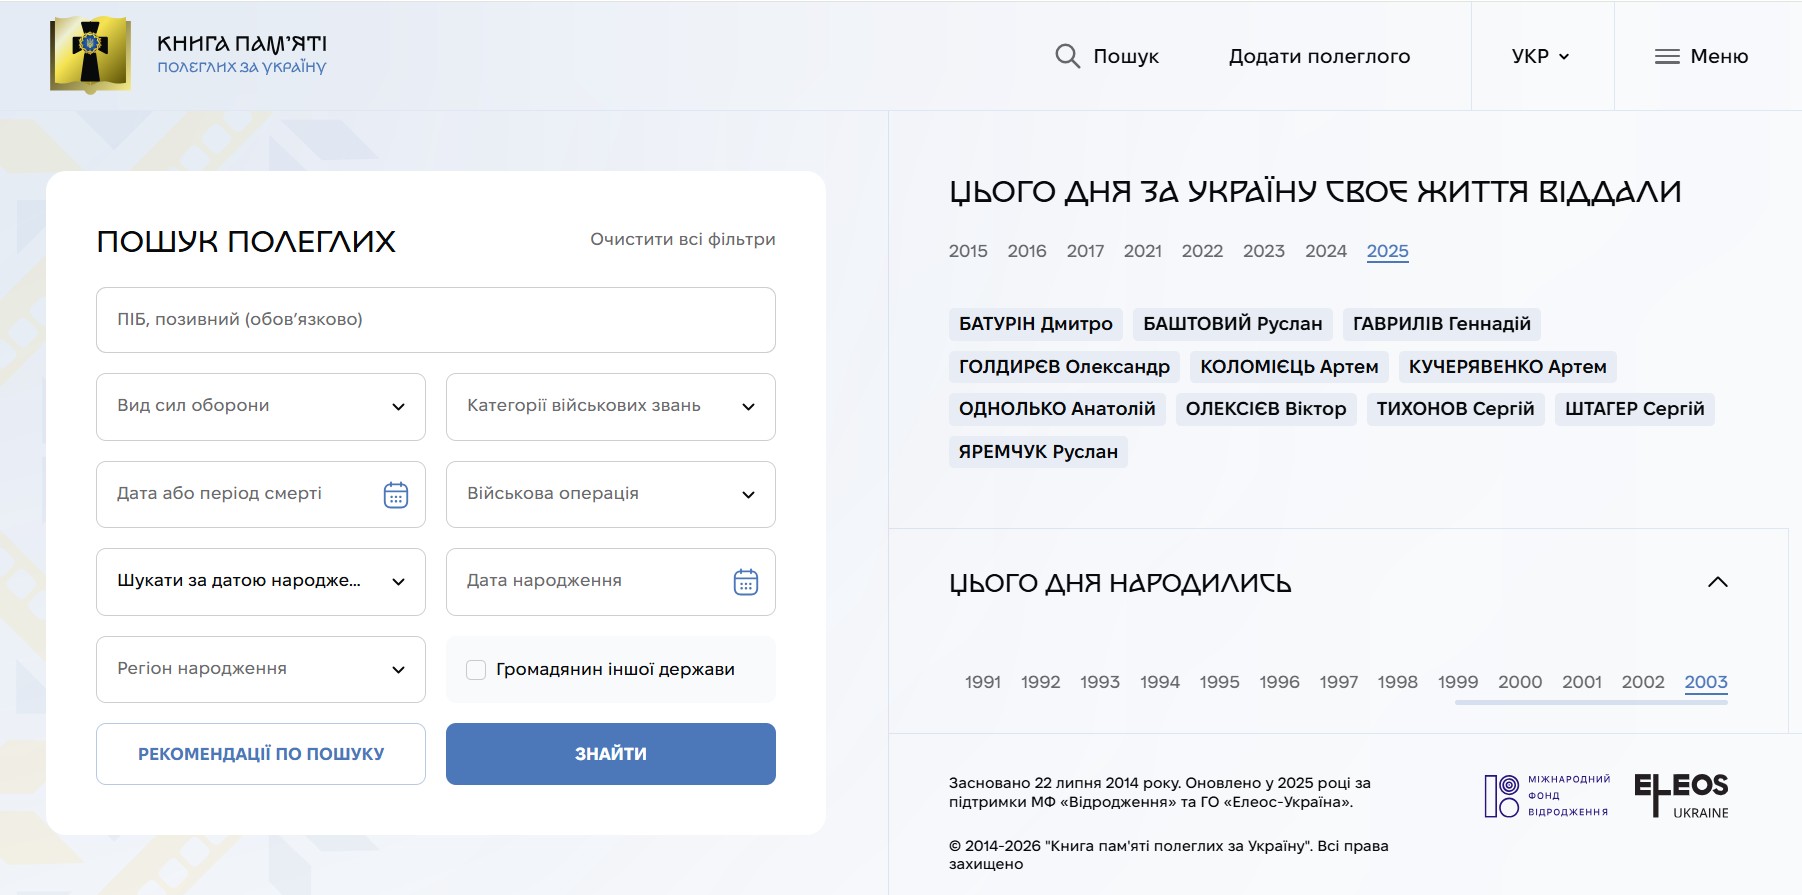This screenshot has height=895, width=1802.
Task: Click the magnifying glass search icon
Action: click(1067, 56)
